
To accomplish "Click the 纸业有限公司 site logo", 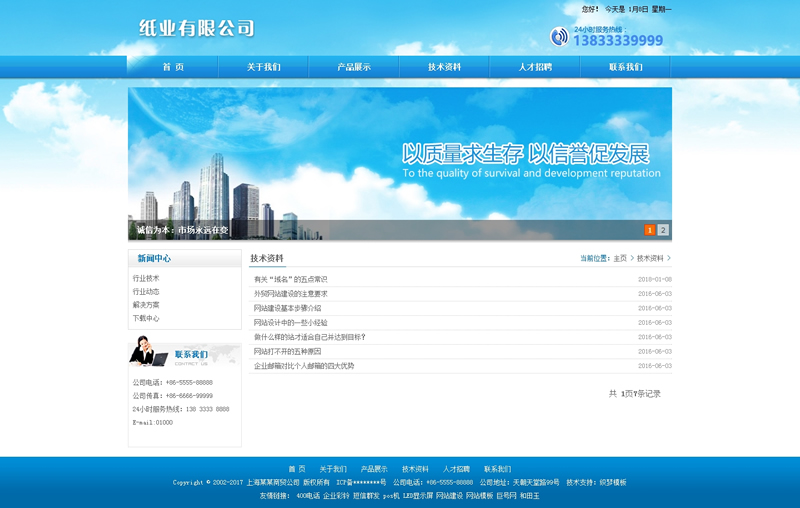I will (196, 28).
